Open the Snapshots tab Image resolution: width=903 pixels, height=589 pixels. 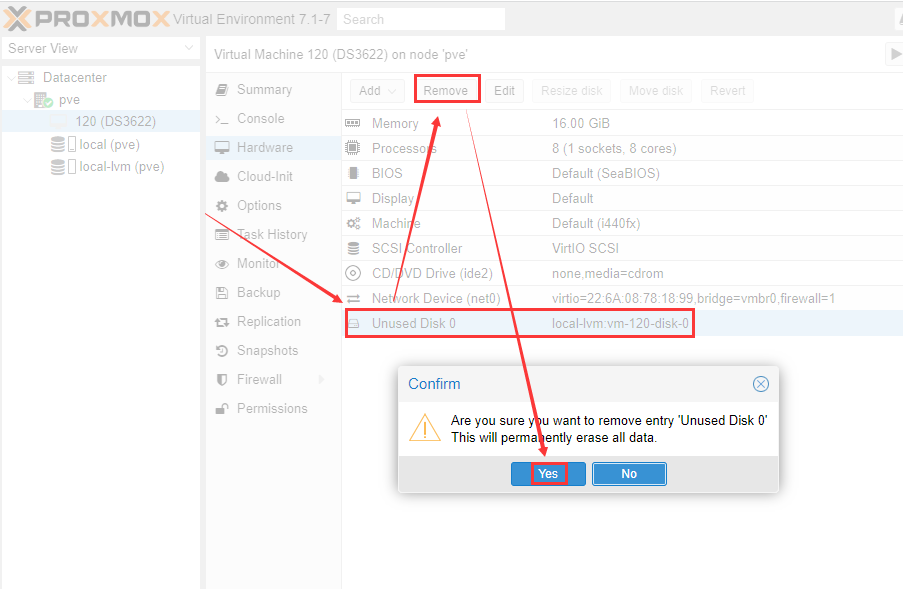274,350
